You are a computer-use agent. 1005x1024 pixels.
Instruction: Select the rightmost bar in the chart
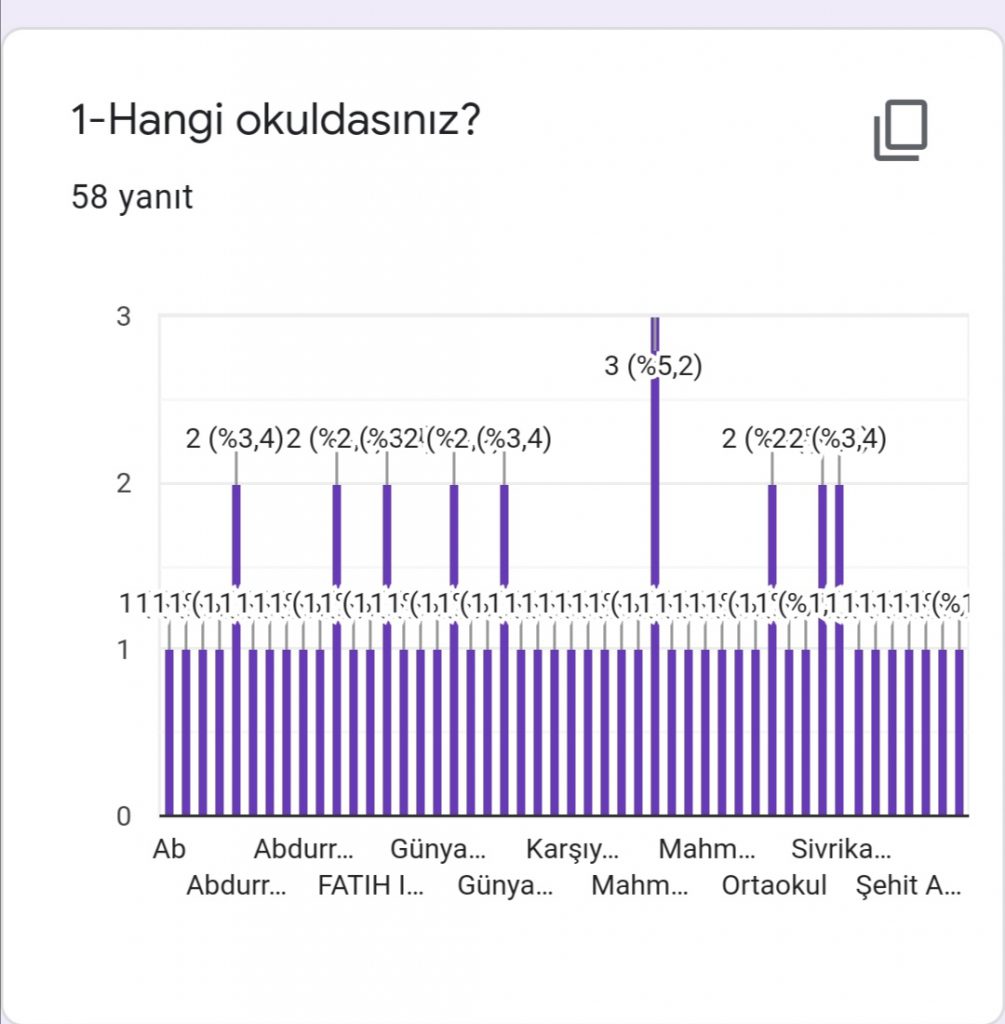click(x=960, y=732)
